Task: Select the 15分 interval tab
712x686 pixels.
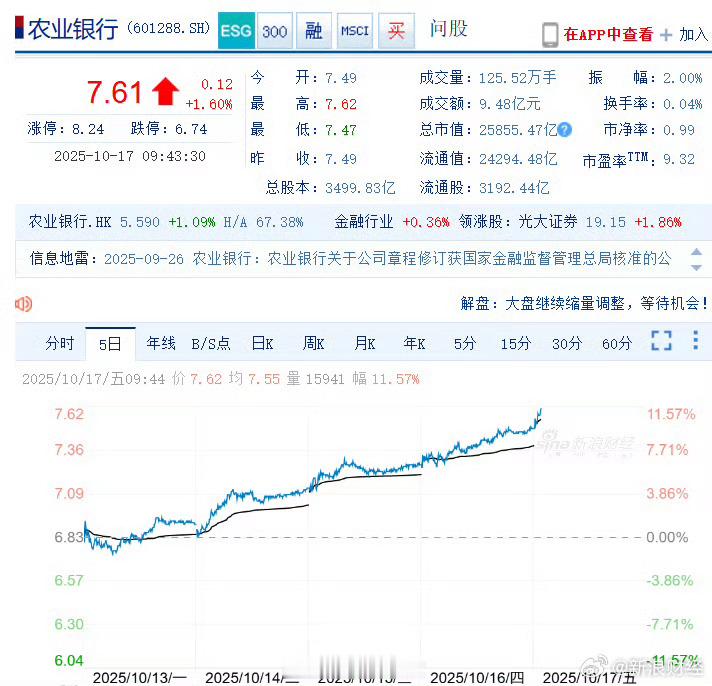Action: (515, 344)
